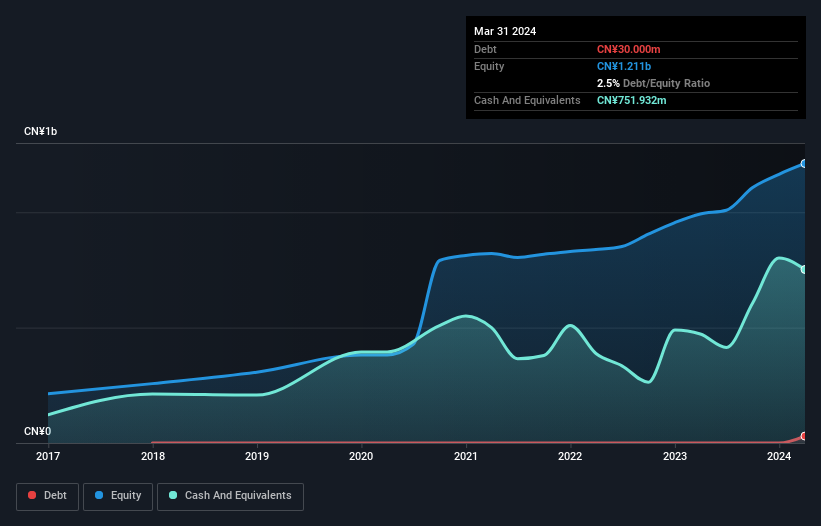Toggle the Debt legend button
The image size is (821, 526).
tap(48, 496)
